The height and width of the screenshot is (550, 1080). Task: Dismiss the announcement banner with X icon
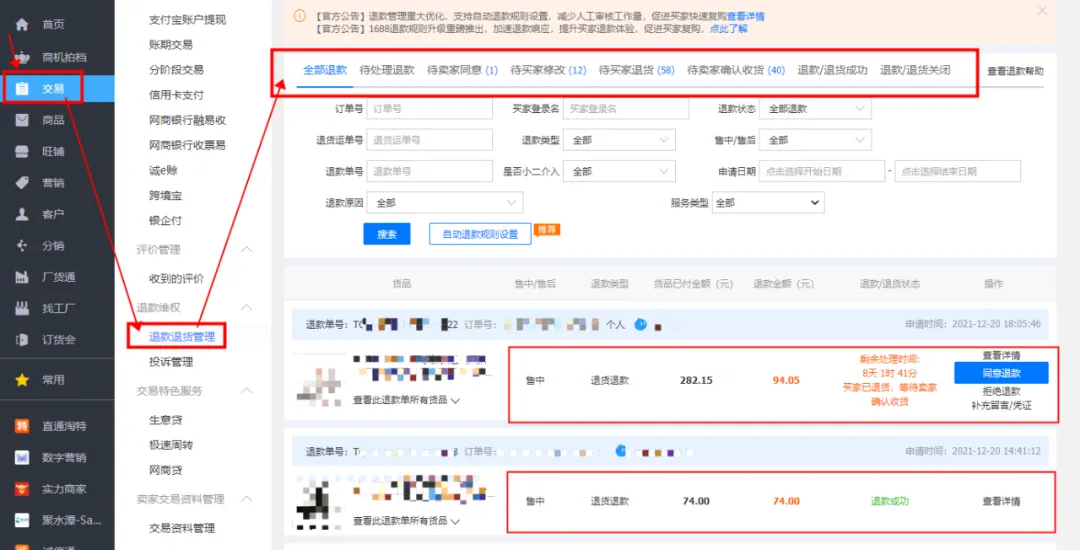click(1042, 11)
